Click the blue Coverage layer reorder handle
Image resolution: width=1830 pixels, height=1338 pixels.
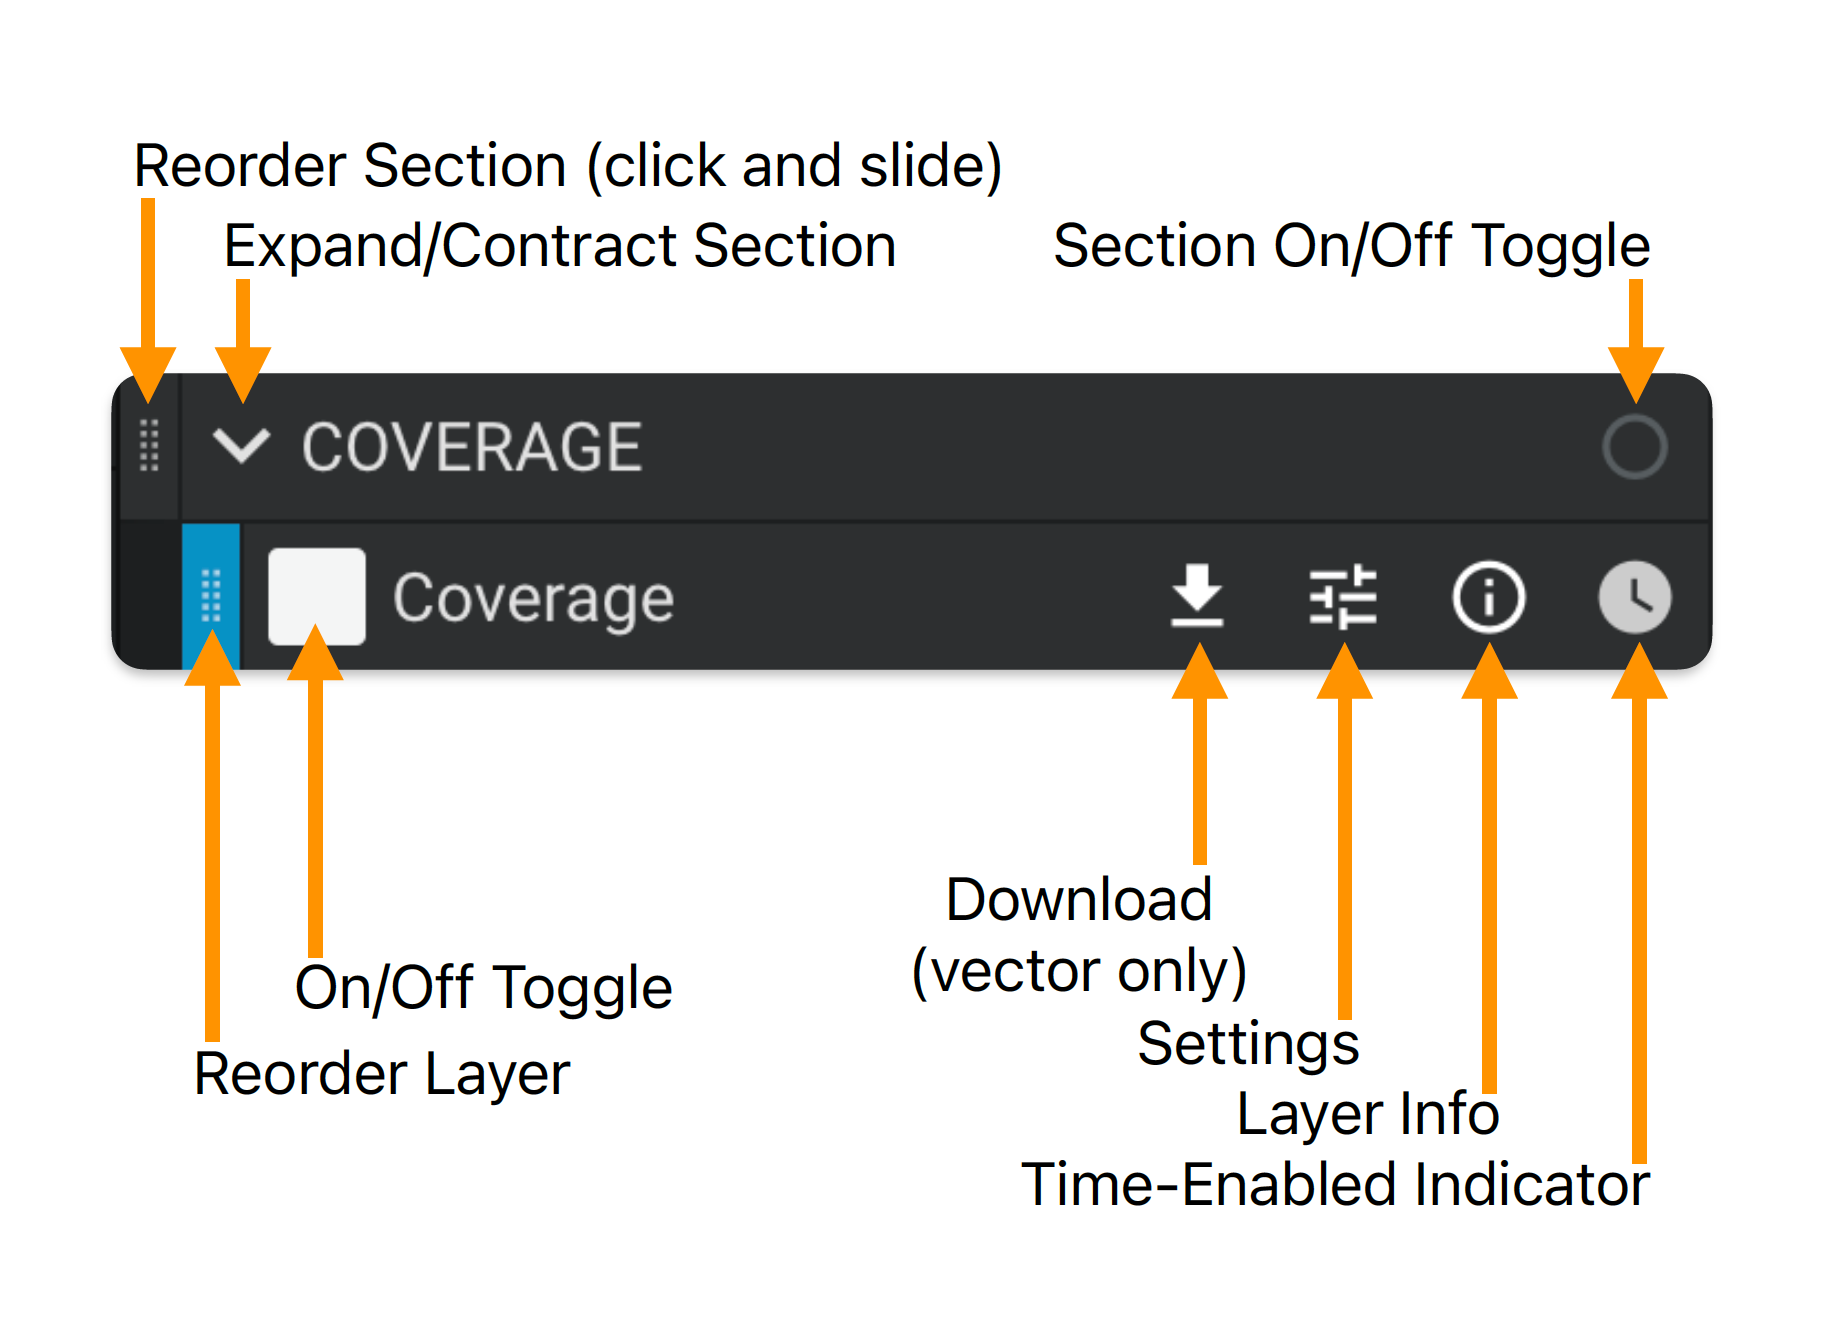pos(211,596)
